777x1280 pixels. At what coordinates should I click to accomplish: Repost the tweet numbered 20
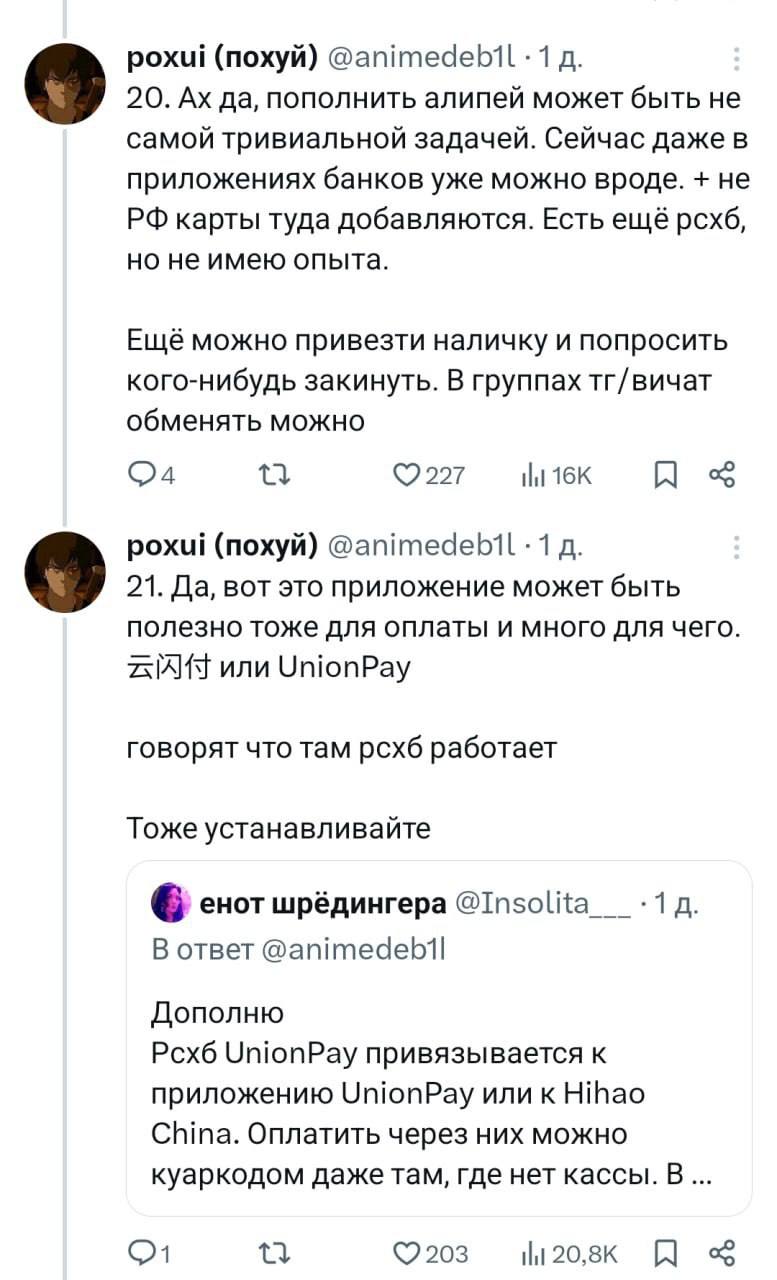point(272,476)
